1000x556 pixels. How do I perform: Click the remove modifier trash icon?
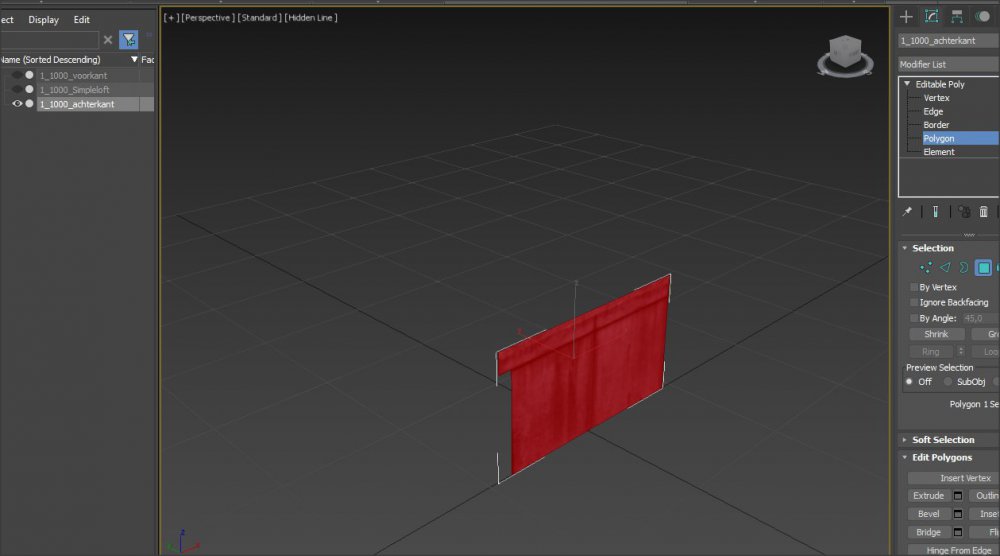pyautogui.click(x=984, y=212)
